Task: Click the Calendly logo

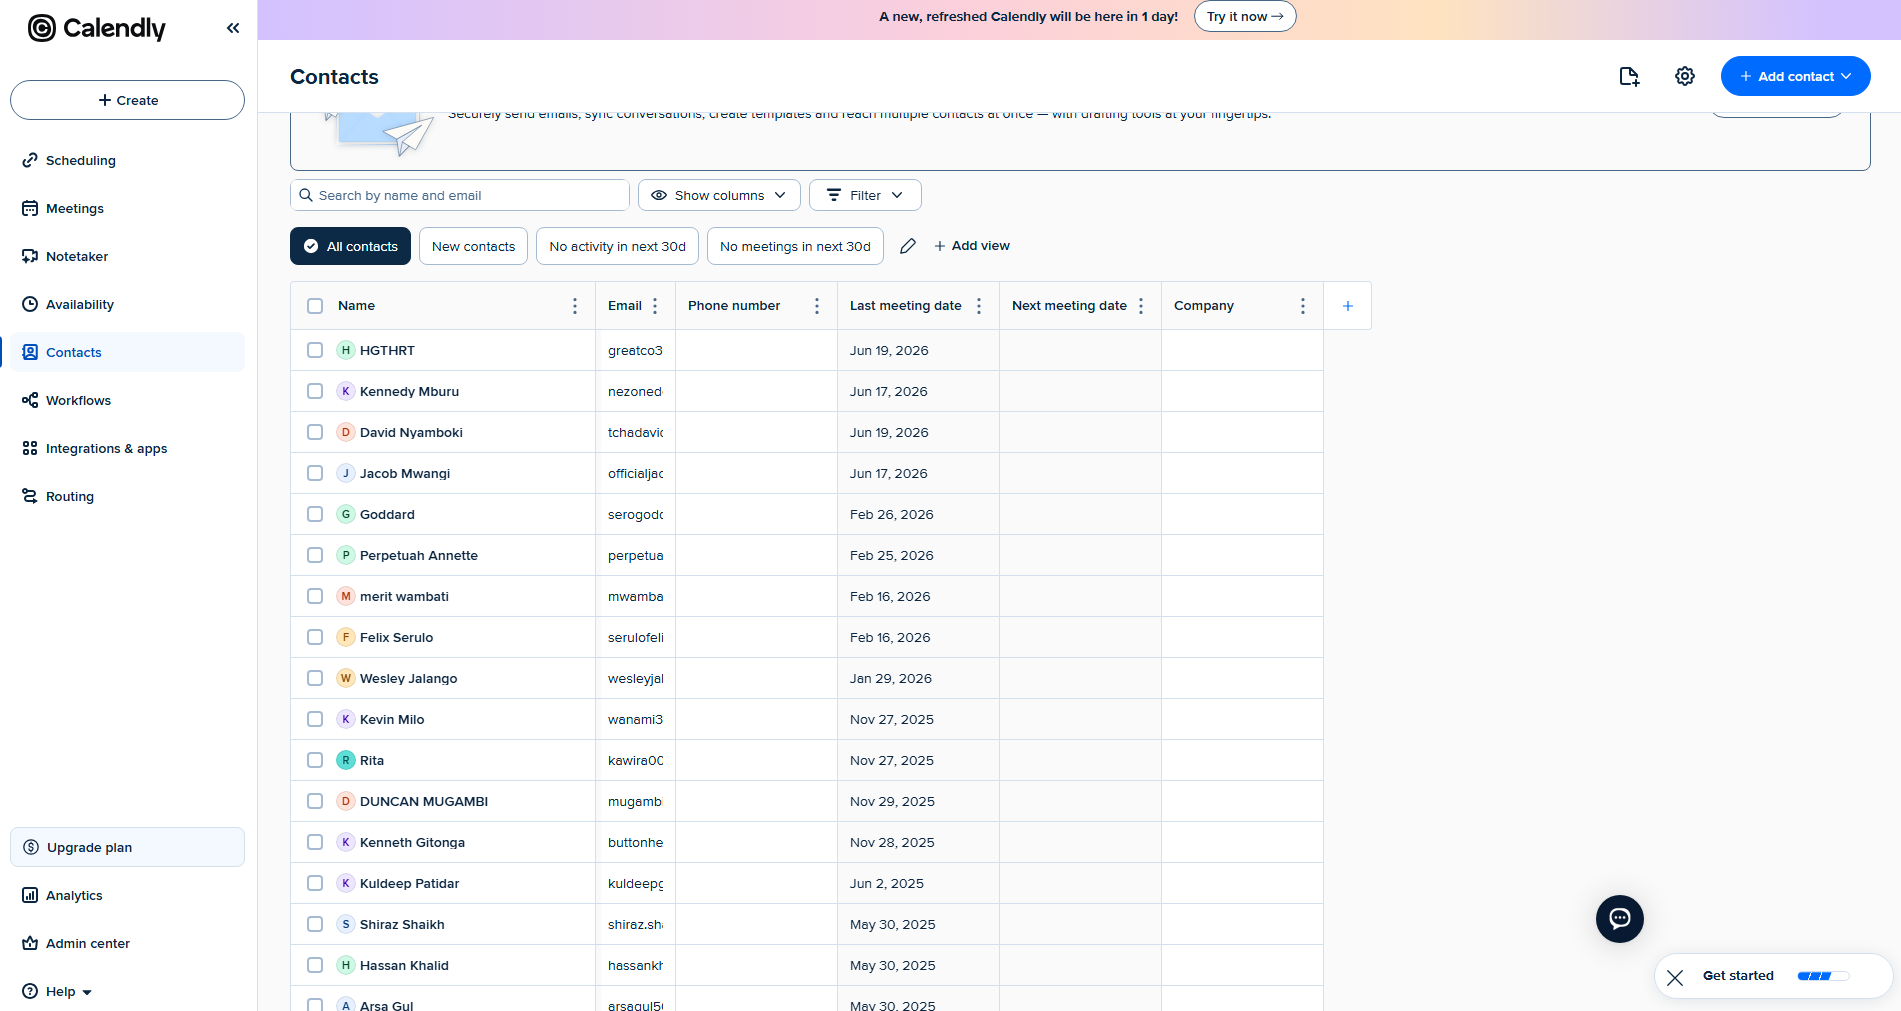Action: click(x=97, y=28)
